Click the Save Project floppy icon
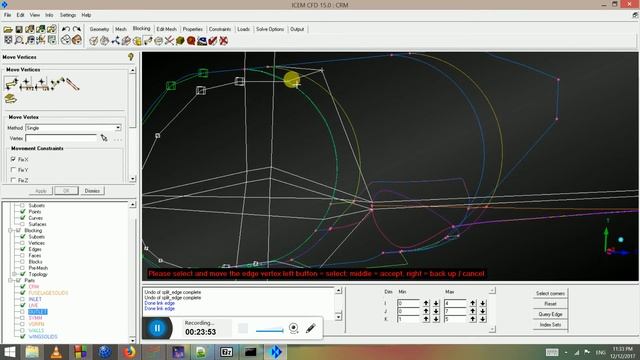The height and width of the screenshot is (360, 640). tap(19, 29)
